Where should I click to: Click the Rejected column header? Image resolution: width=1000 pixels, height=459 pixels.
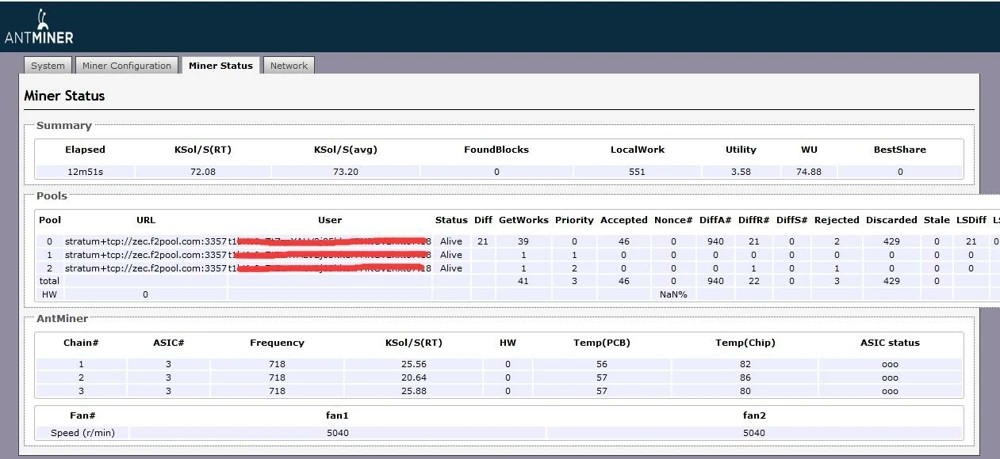837,220
